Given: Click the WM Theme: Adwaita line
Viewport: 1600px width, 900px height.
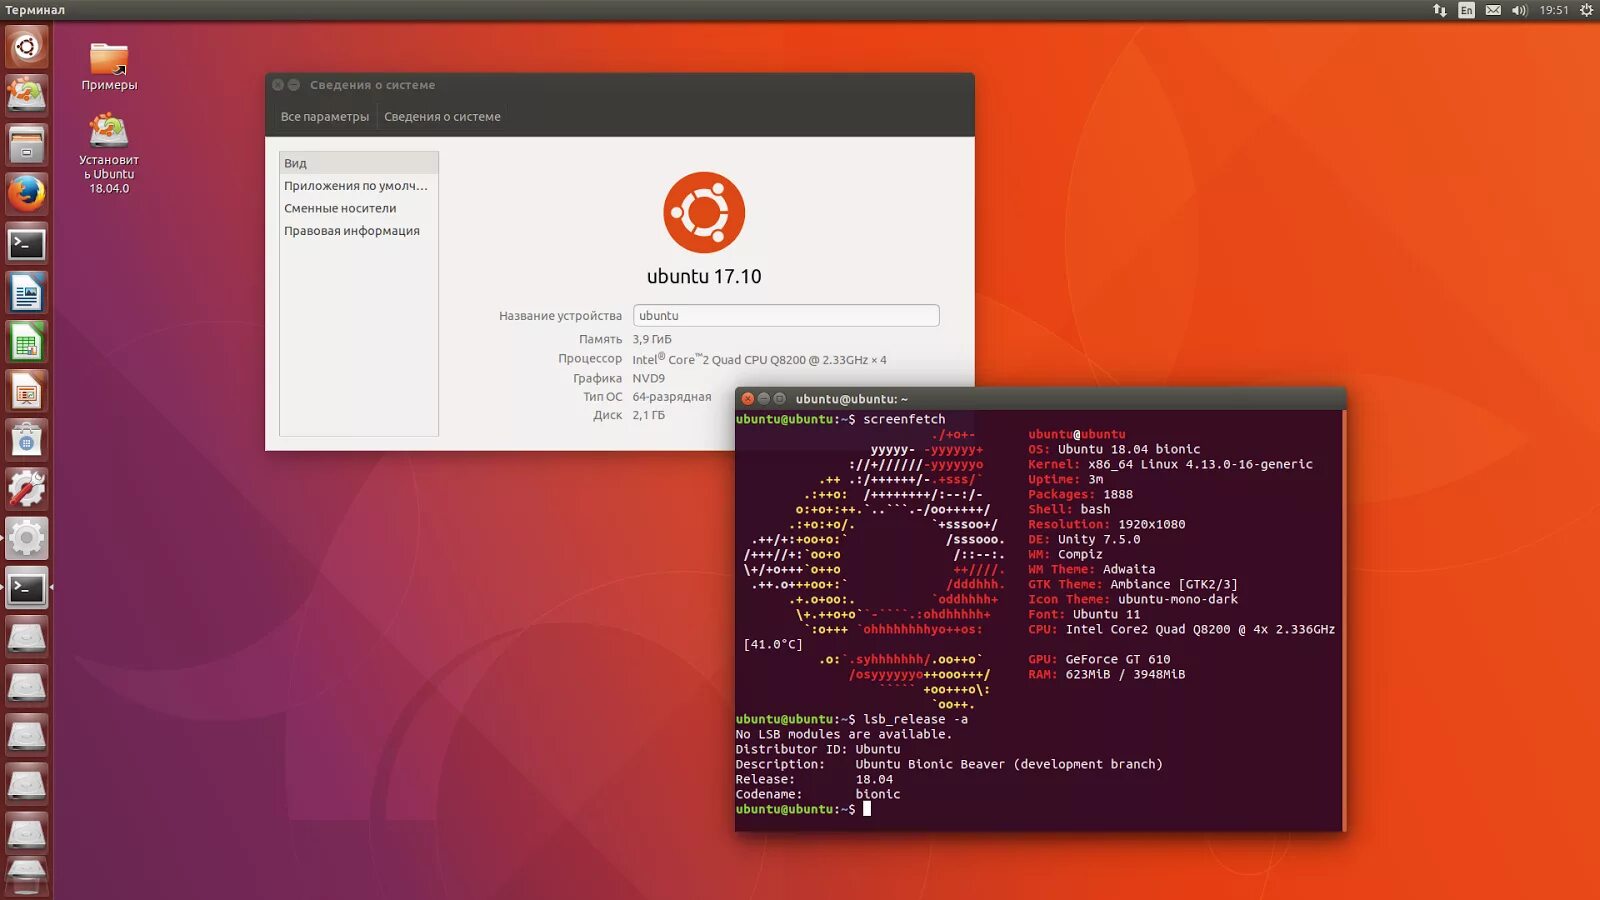Looking at the screenshot, I should (x=1091, y=569).
